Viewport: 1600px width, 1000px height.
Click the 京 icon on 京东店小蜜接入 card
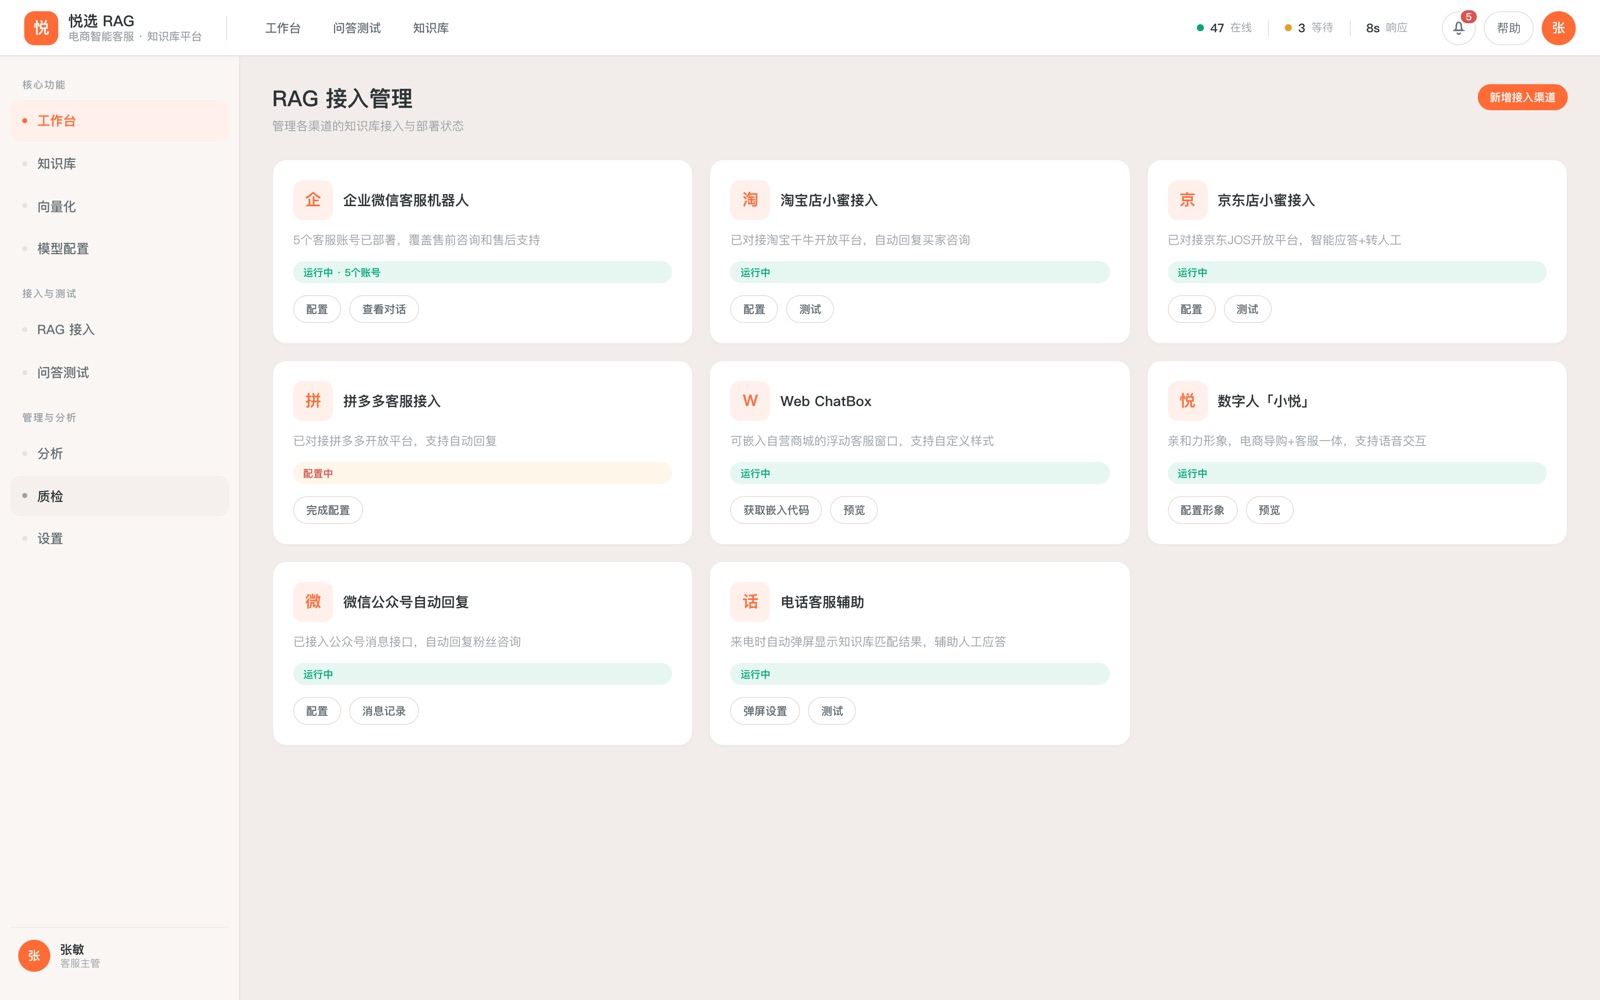point(1187,200)
